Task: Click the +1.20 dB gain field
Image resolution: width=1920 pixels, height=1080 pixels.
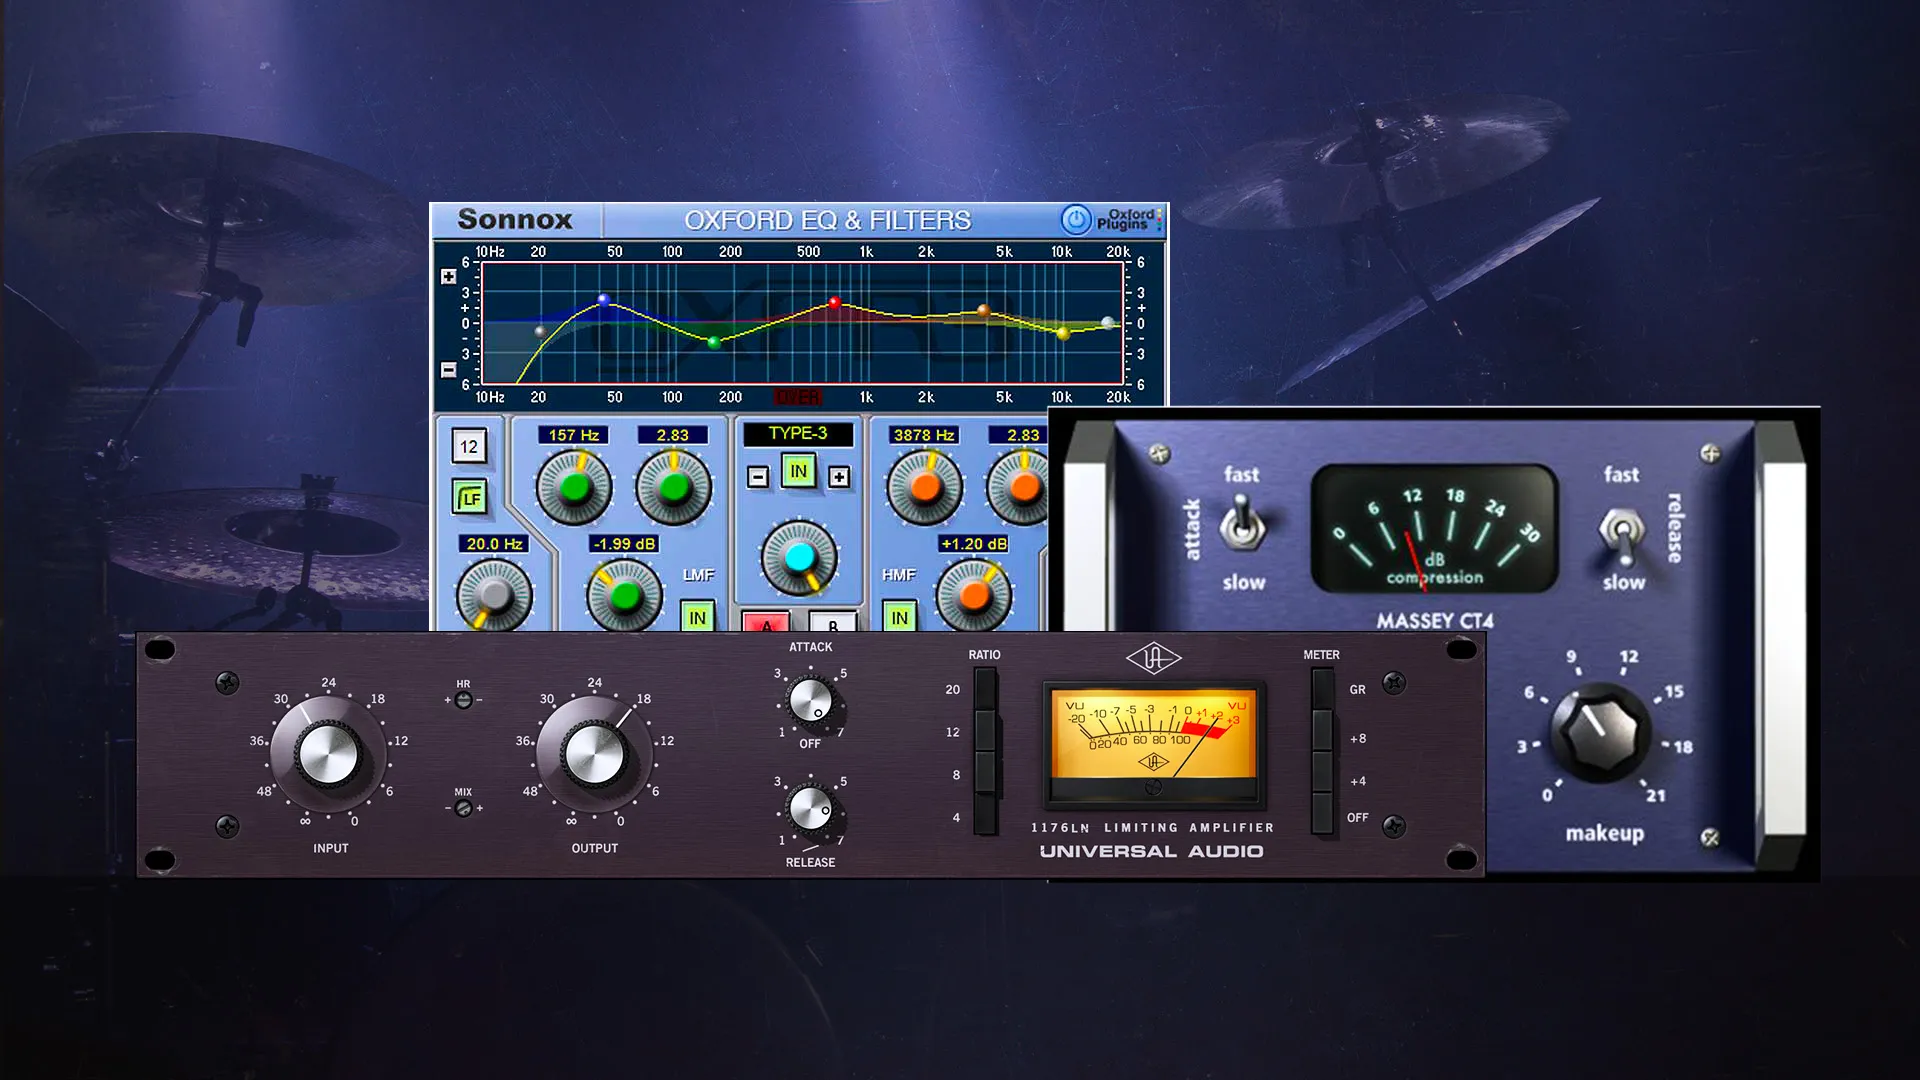Action: tap(974, 544)
